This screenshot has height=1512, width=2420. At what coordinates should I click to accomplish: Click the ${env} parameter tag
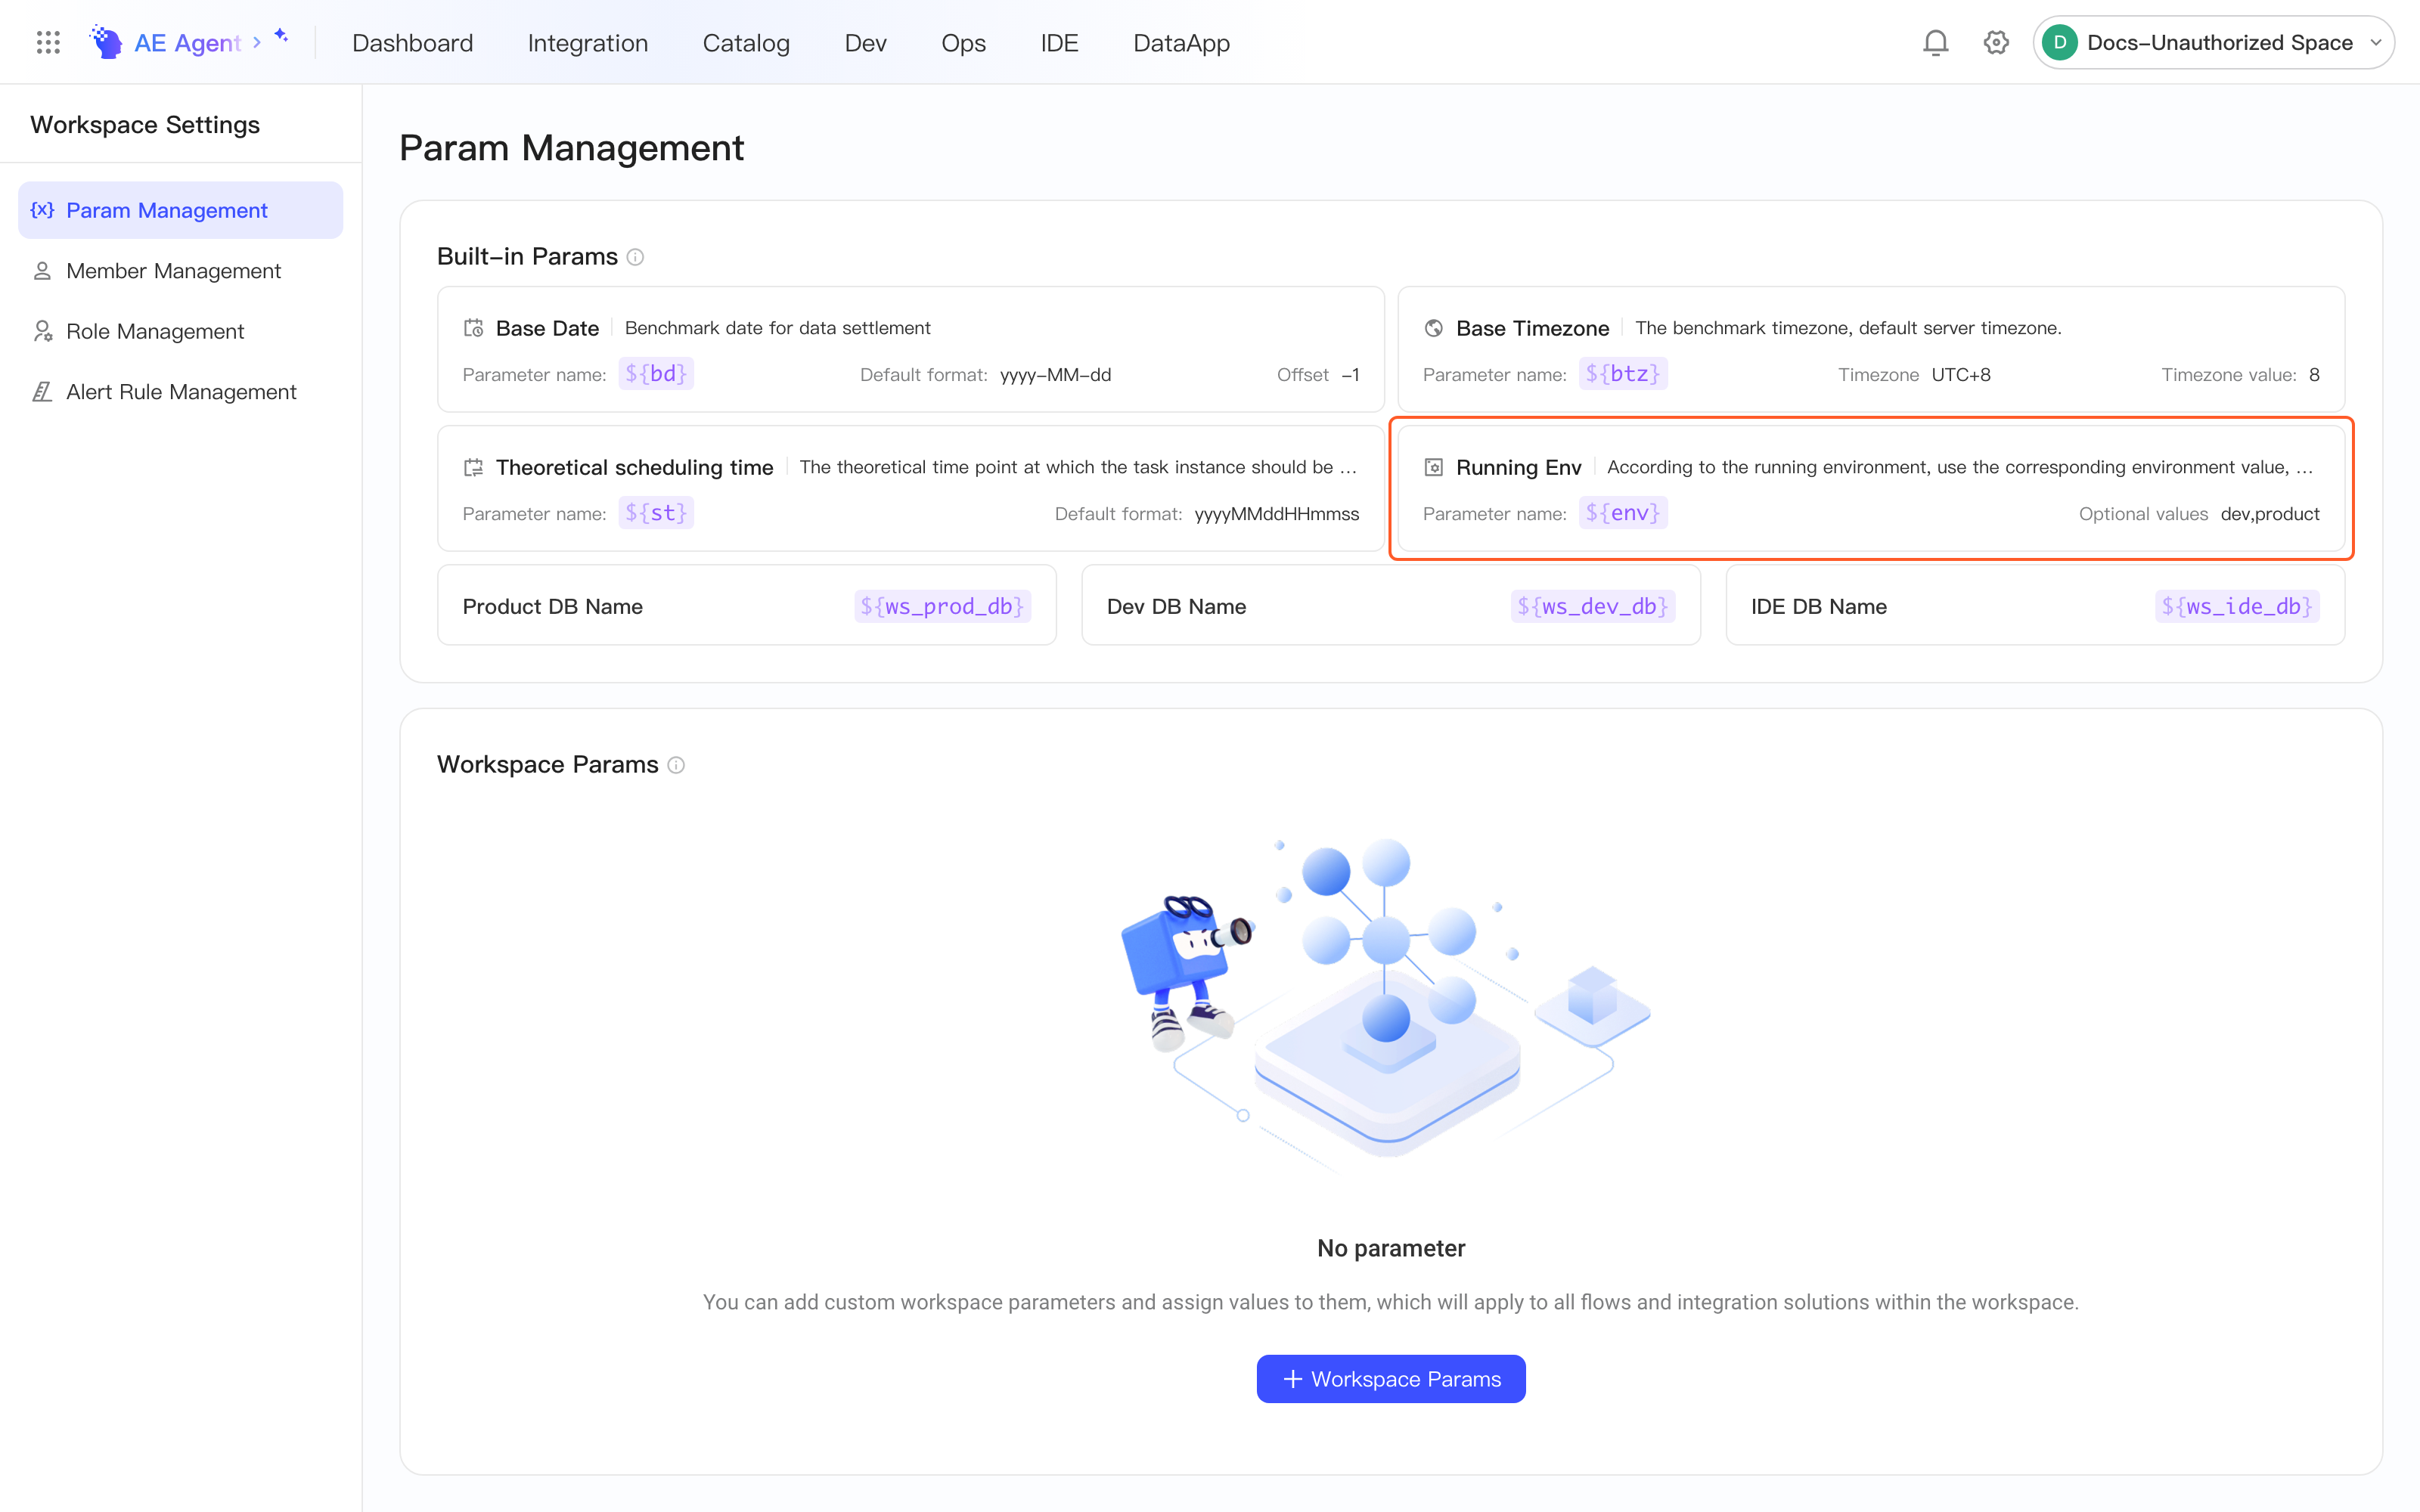coord(1623,513)
